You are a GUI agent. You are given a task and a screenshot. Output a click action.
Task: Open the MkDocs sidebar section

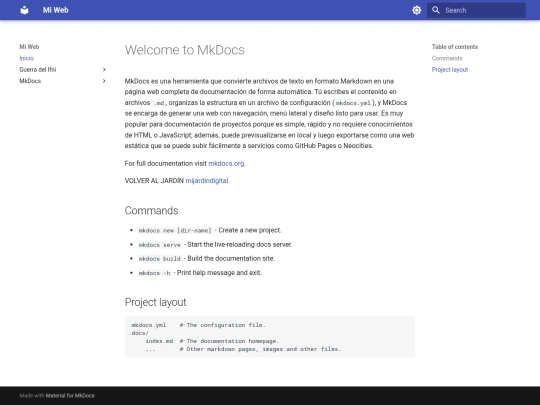30,81
